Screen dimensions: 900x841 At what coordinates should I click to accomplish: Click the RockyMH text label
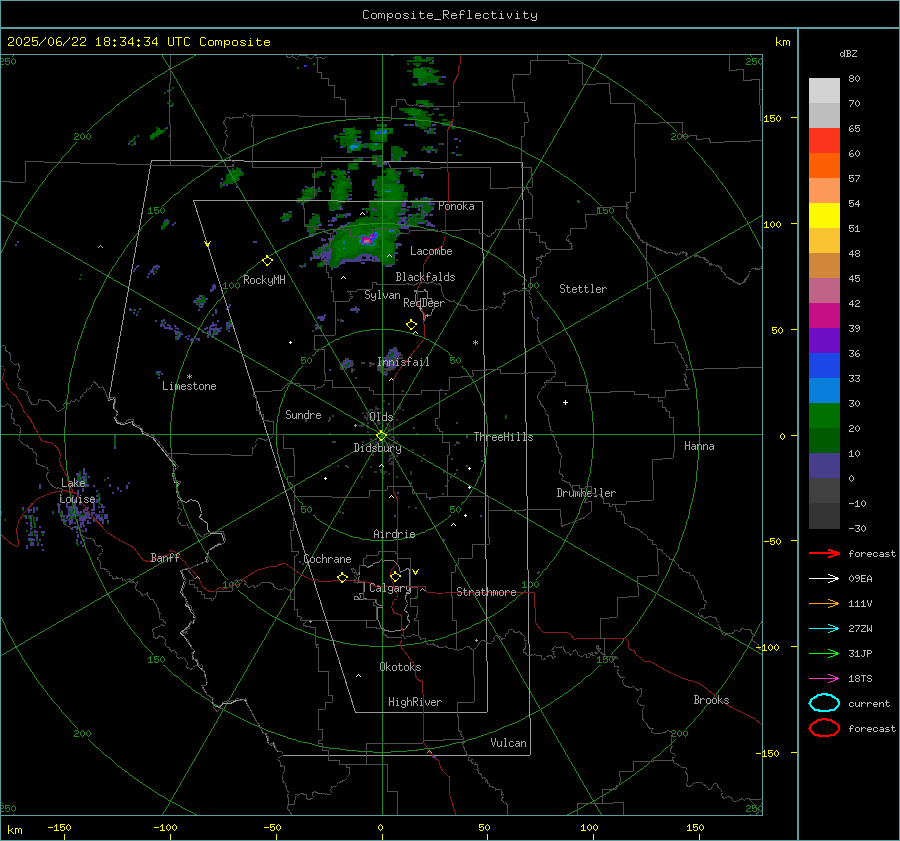pyautogui.click(x=264, y=280)
